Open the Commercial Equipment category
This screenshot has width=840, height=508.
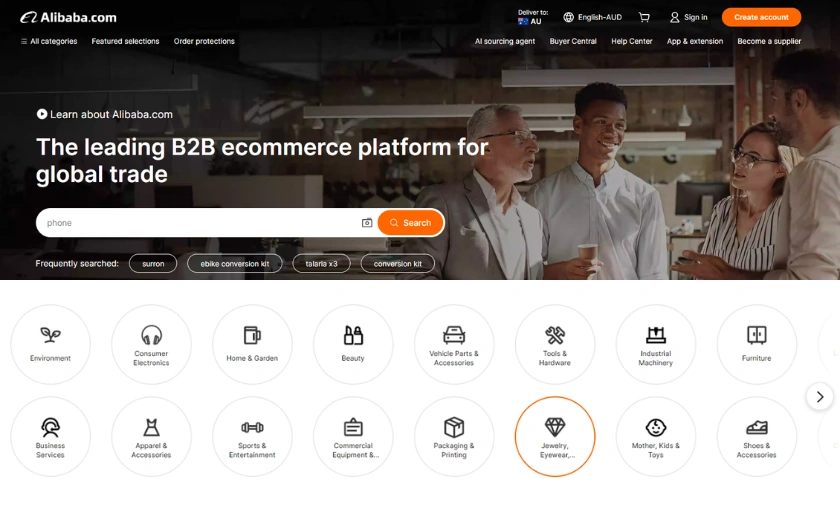[353, 436]
